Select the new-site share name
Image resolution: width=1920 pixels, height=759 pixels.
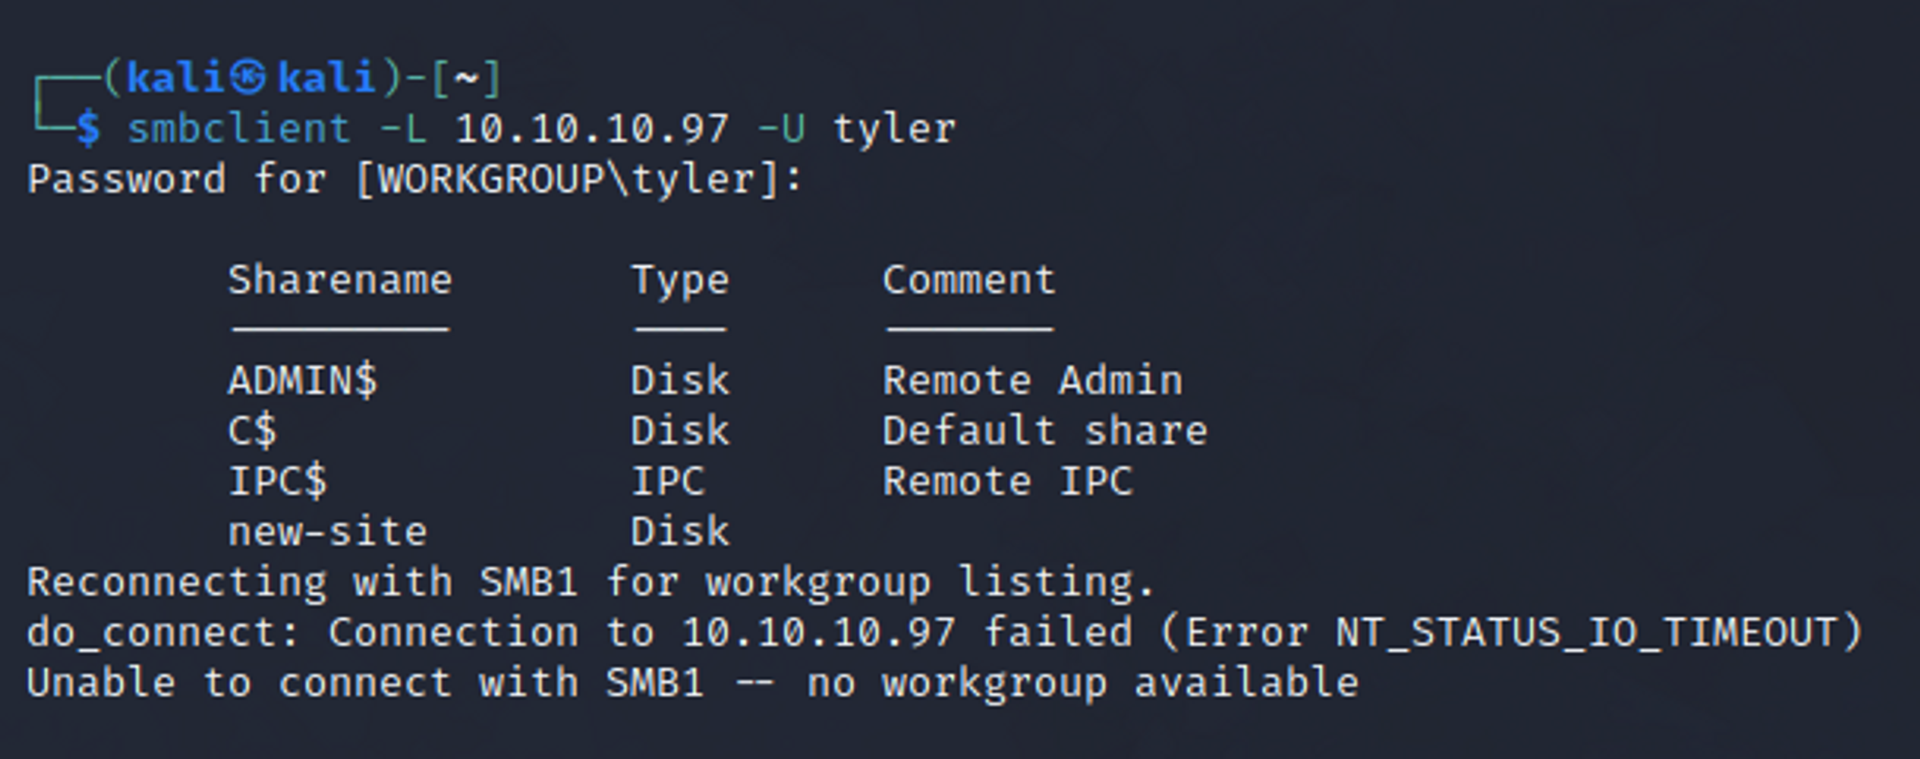point(328,532)
